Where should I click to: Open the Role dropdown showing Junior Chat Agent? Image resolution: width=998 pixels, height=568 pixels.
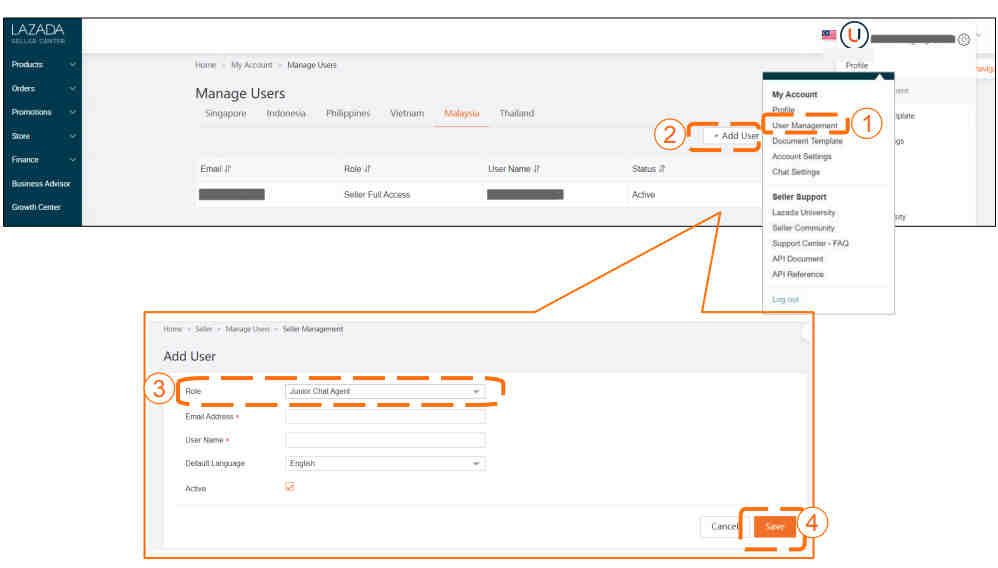[385, 392]
